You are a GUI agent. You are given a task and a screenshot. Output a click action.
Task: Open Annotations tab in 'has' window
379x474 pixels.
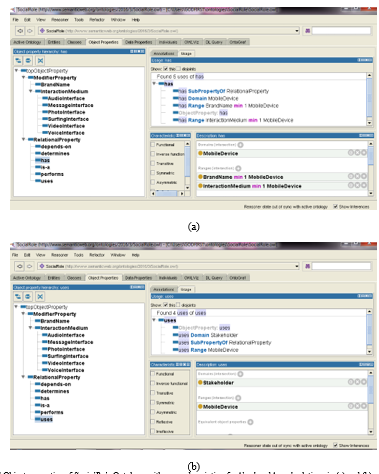(x=164, y=53)
